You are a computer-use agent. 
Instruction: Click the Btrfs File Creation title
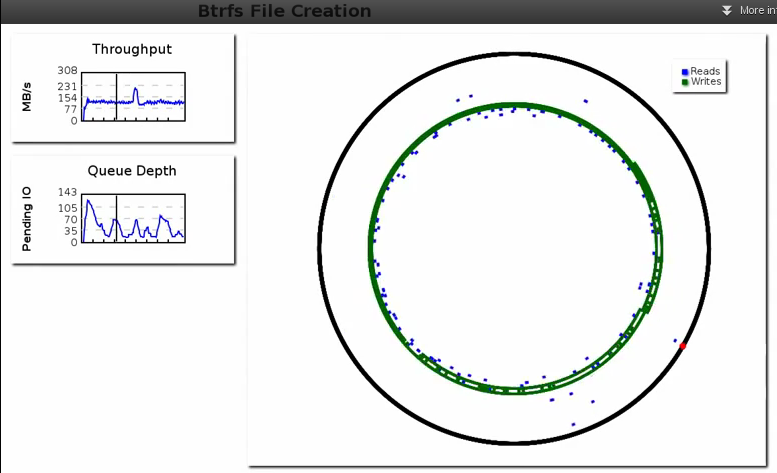pyautogui.click(x=284, y=11)
